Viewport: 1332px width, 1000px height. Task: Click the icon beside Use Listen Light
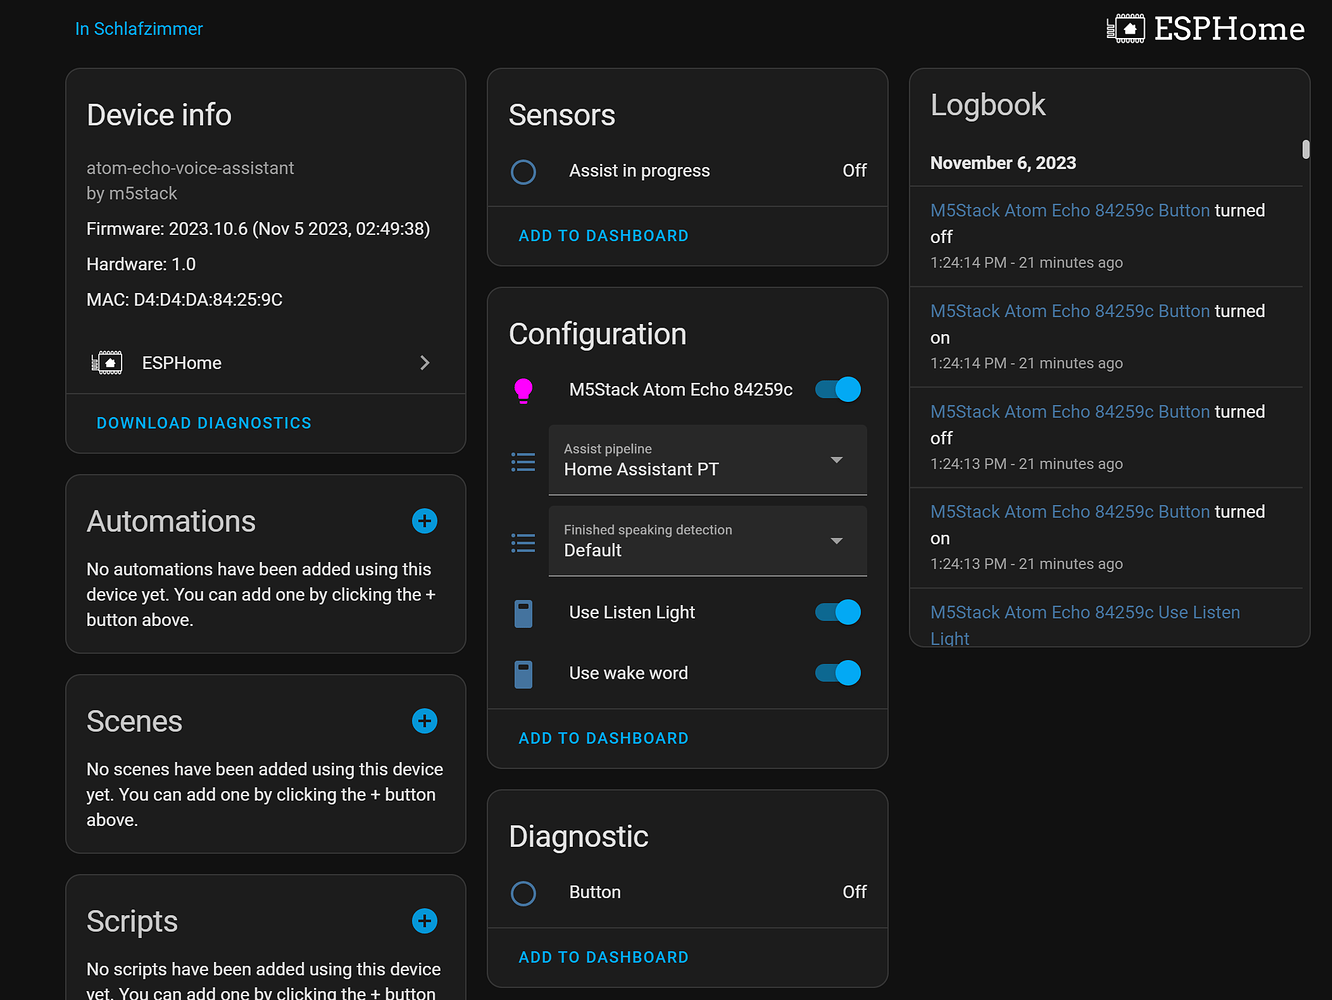coord(523,613)
